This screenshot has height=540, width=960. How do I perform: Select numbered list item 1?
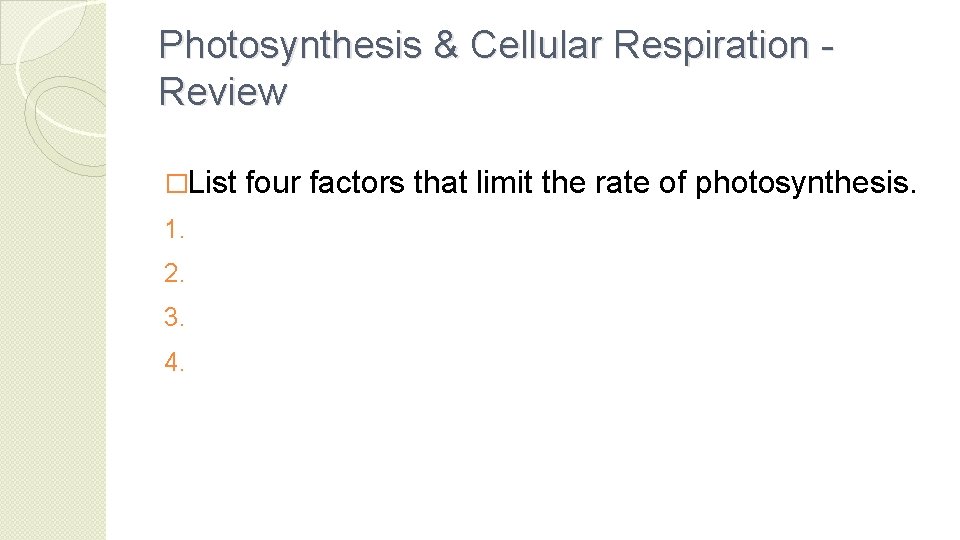click(175, 230)
